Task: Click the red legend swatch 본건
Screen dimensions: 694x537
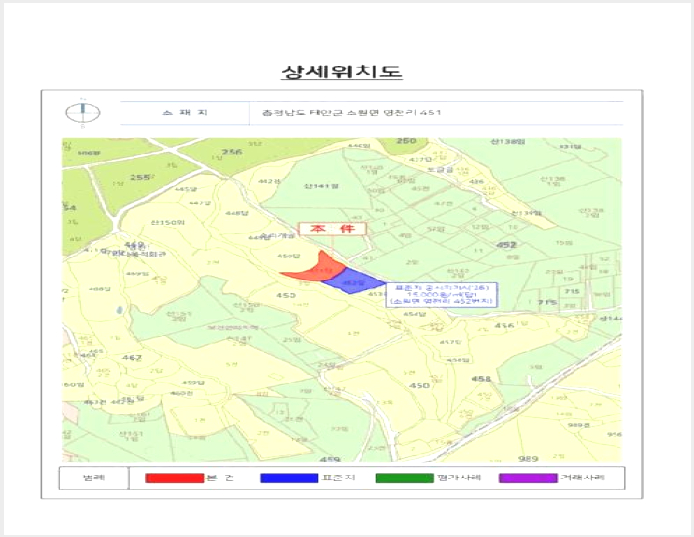Action: click(x=174, y=478)
